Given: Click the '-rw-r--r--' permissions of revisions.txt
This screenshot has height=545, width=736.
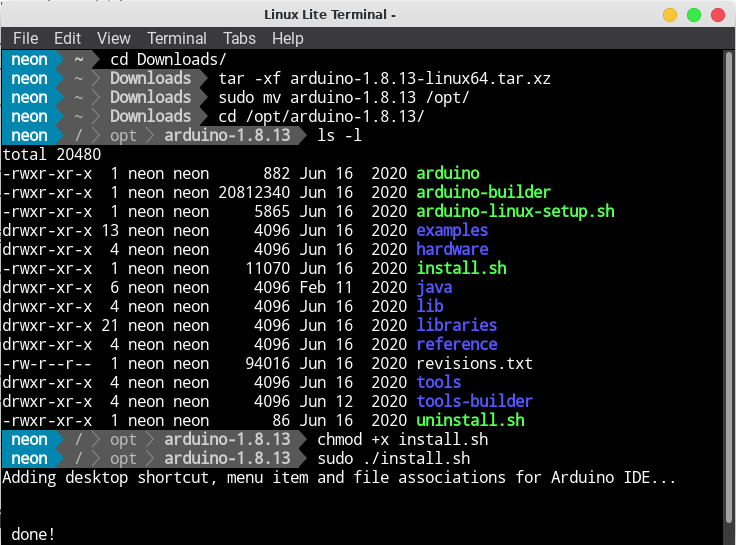Looking at the screenshot, I should [x=47, y=363].
